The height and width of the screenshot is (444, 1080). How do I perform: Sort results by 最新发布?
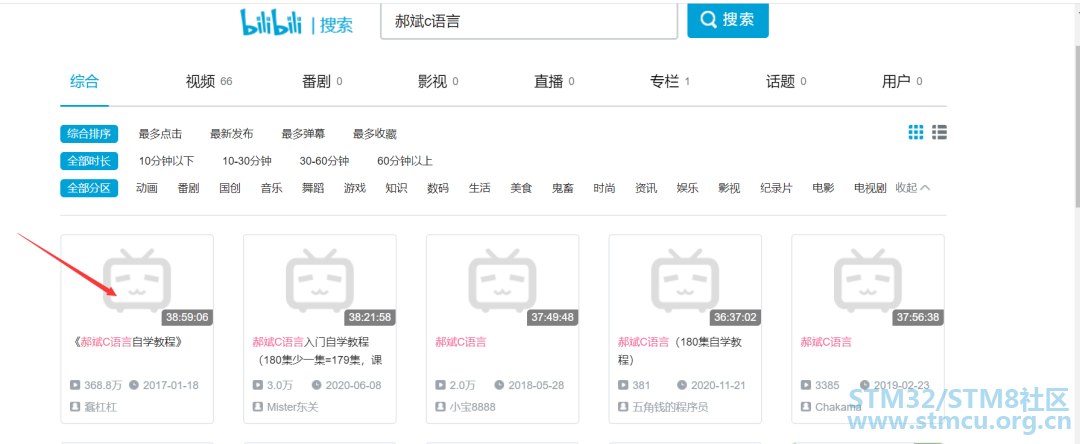coord(231,134)
